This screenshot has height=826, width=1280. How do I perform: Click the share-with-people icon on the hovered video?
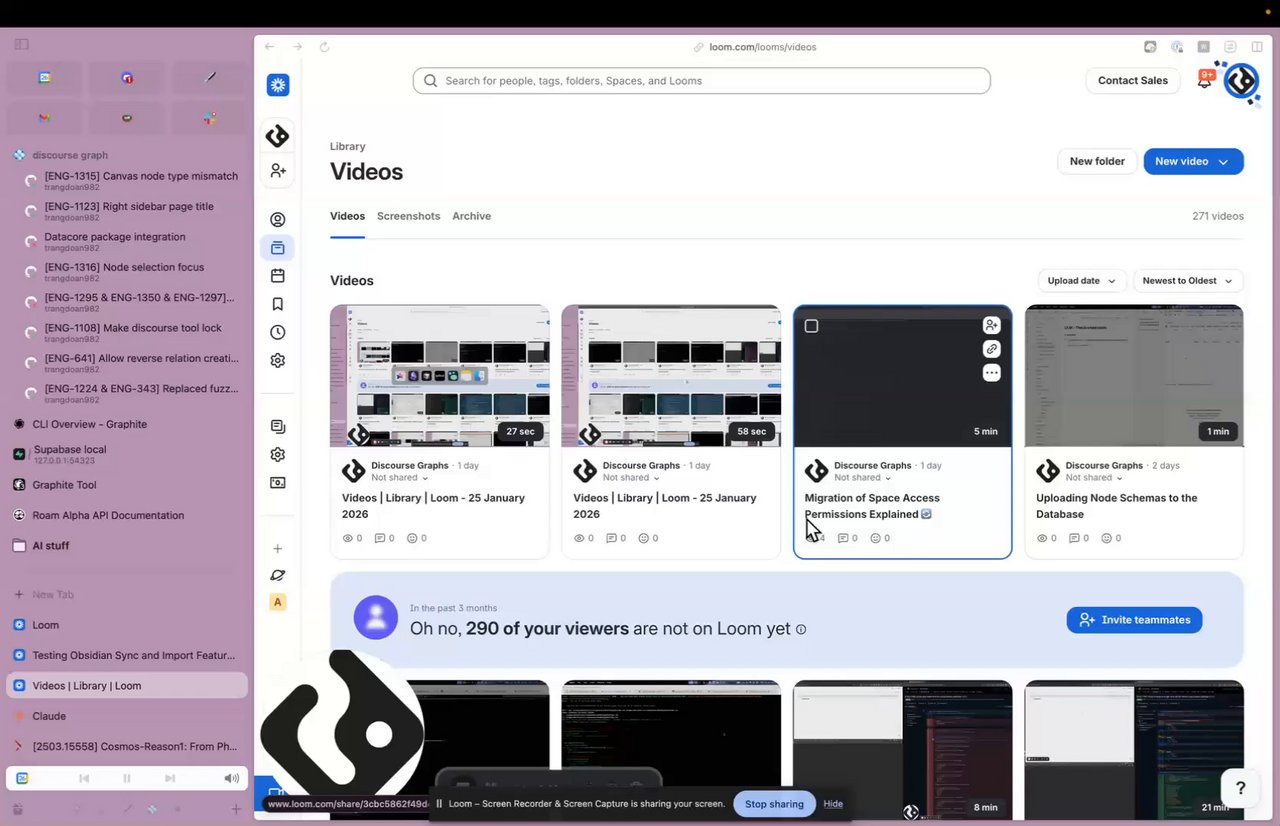click(x=991, y=325)
